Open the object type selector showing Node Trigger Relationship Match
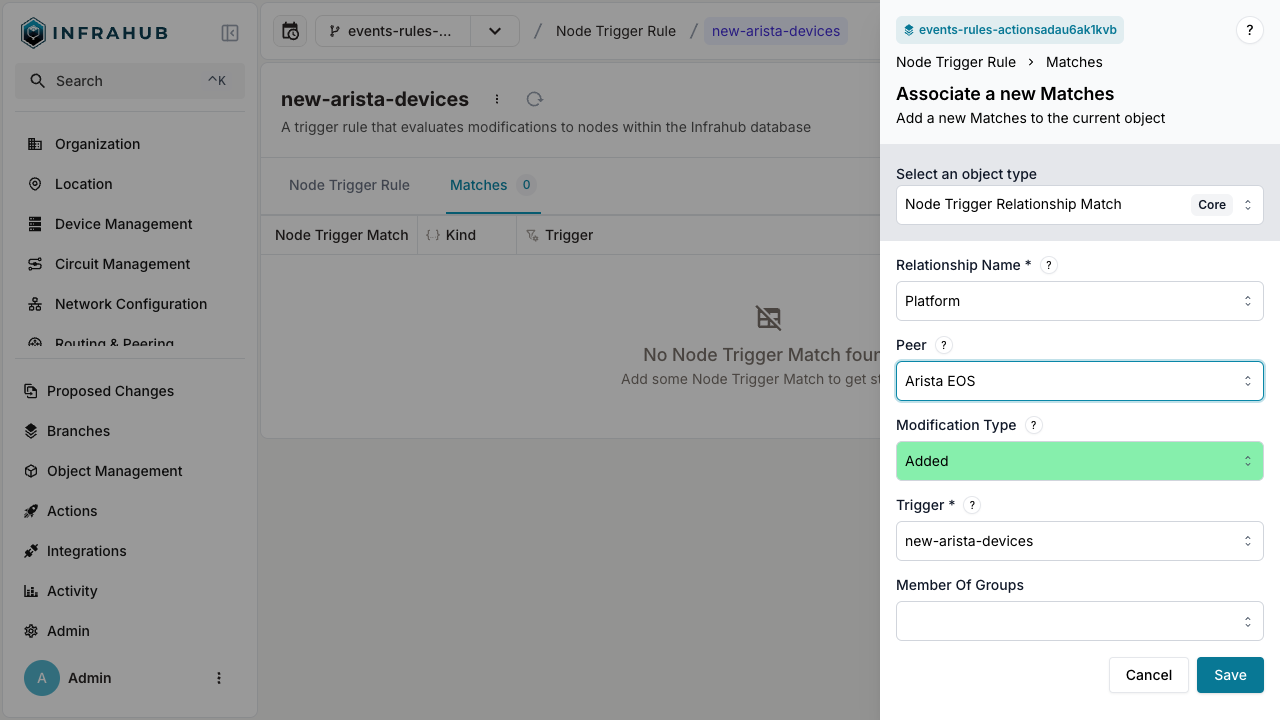The height and width of the screenshot is (720, 1280). click(1079, 204)
